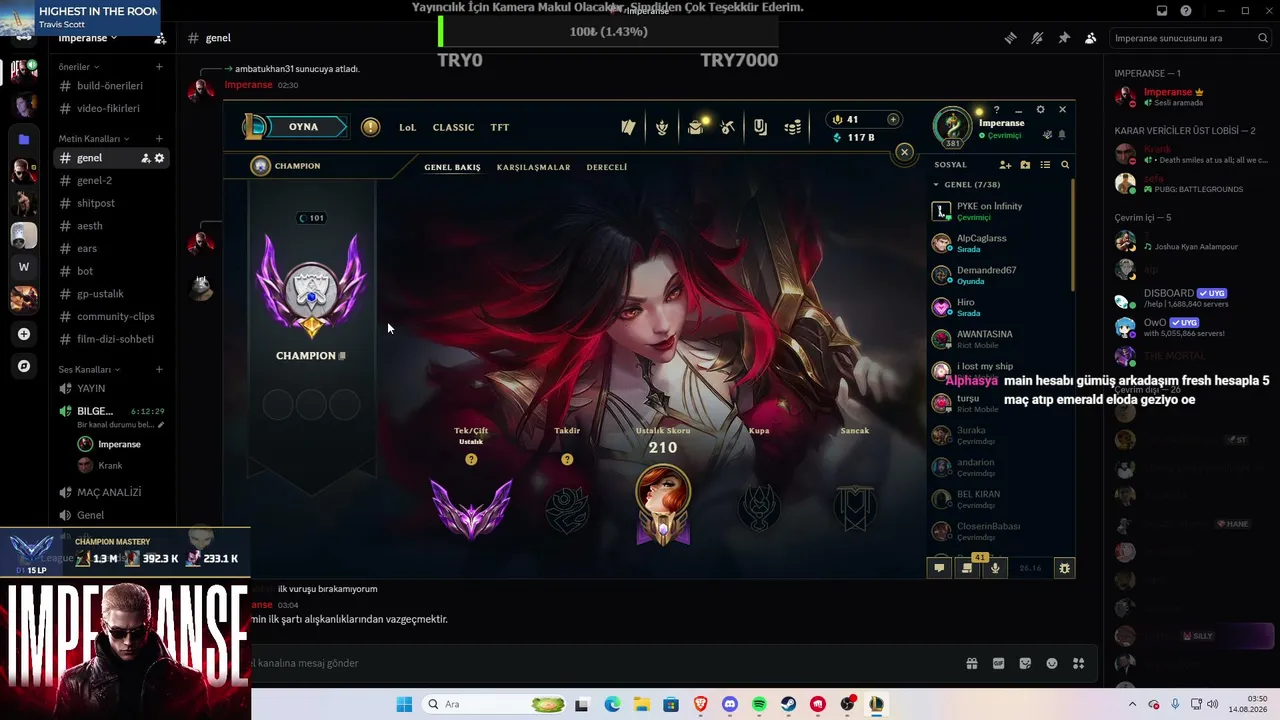Click the help icon under Takdir
The image size is (1280, 720).
[567, 459]
